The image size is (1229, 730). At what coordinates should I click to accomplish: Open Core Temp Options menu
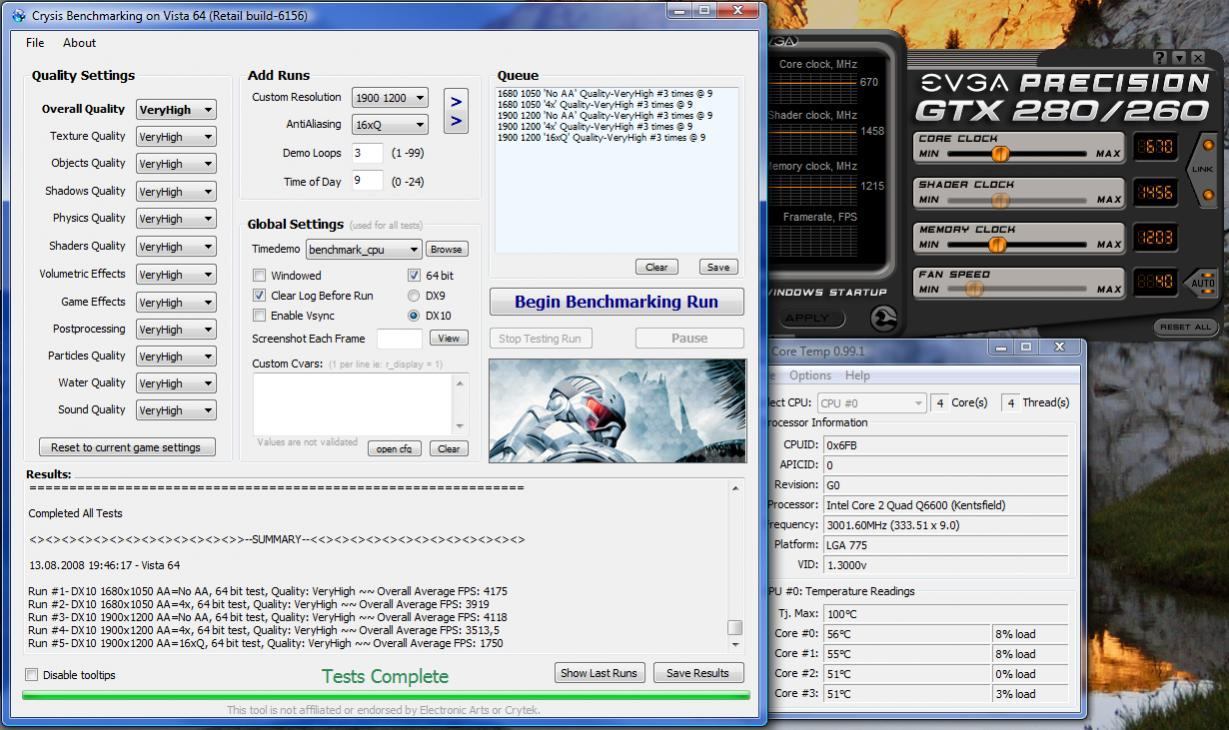click(x=810, y=376)
